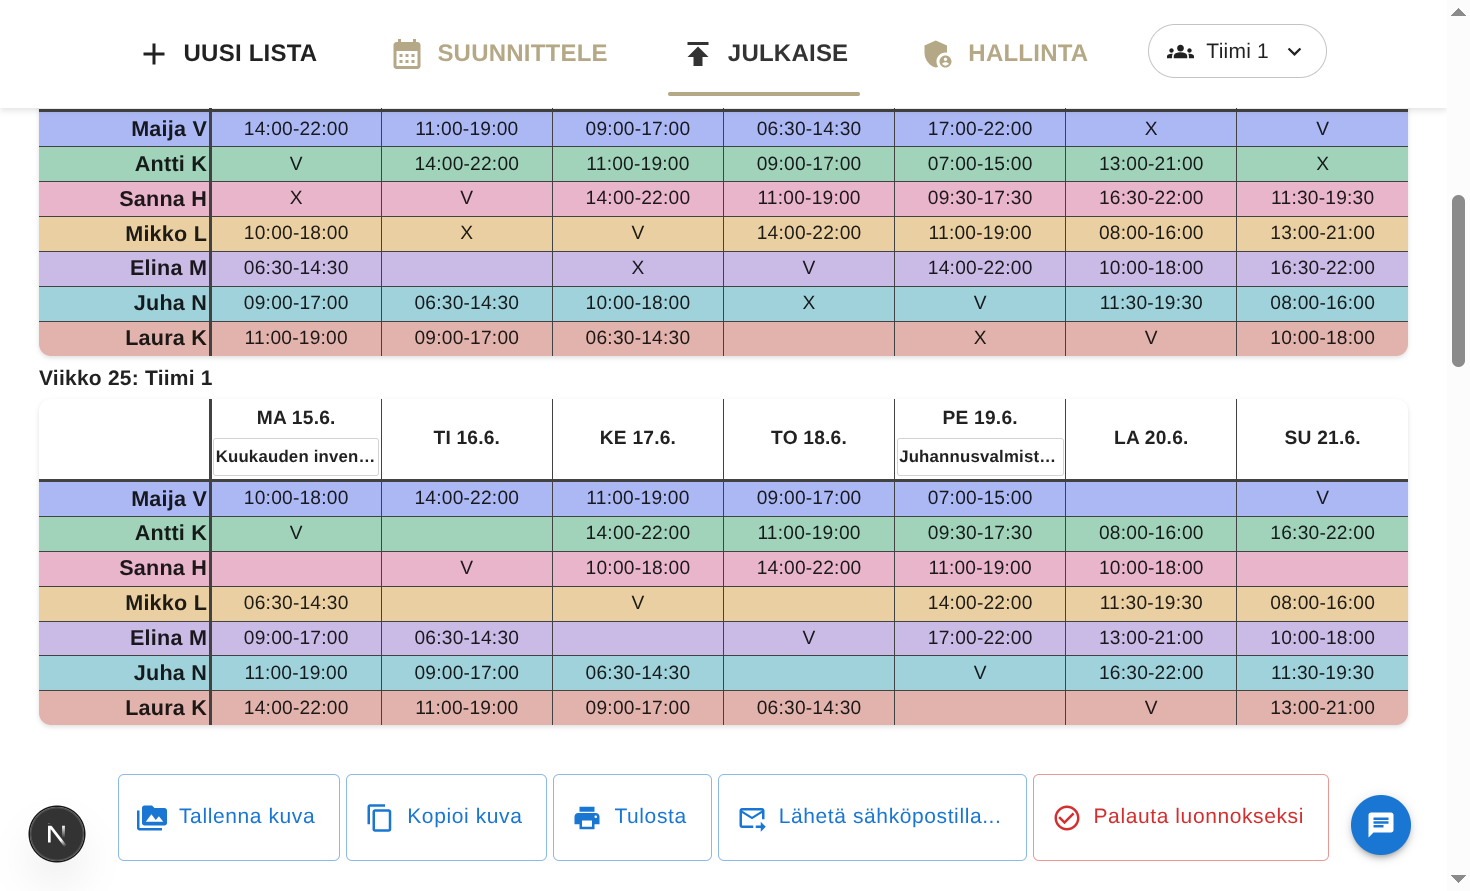The image size is (1470, 891).
Task: Click the calendar icon next to Suunnittele
Action: pyautogui.click(x=407, y=54)
